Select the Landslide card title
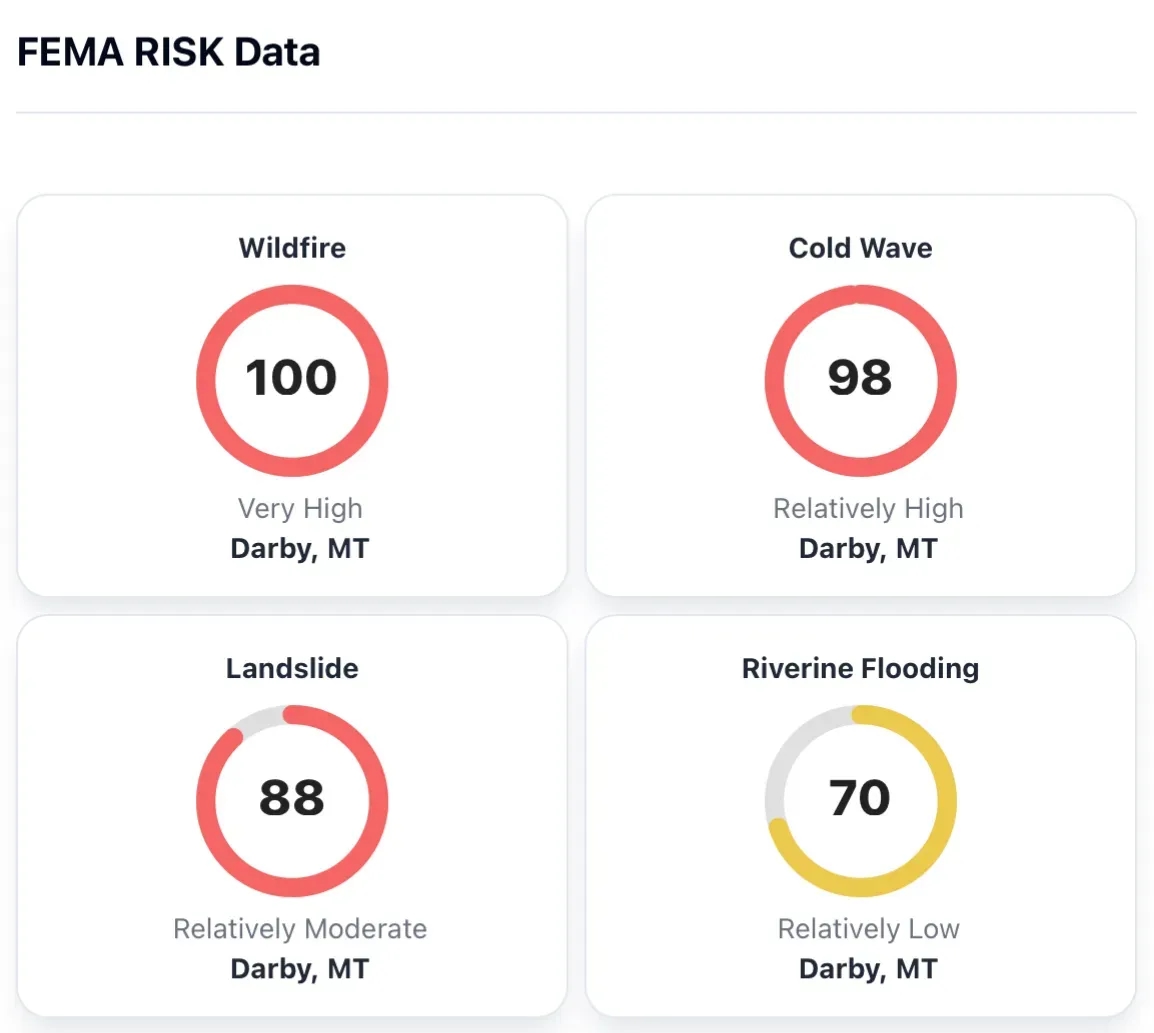Screen dimensions: 1154x1033 292,668
